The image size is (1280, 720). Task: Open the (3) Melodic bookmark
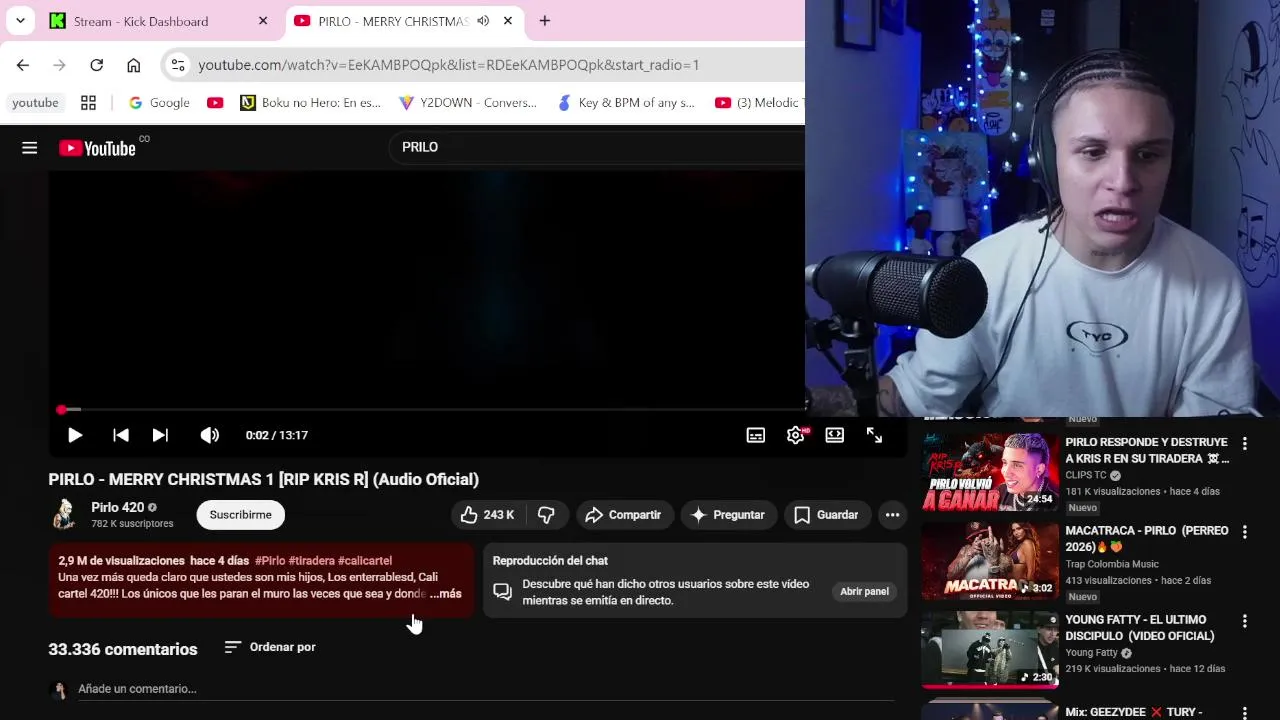(x=758, y=103)
